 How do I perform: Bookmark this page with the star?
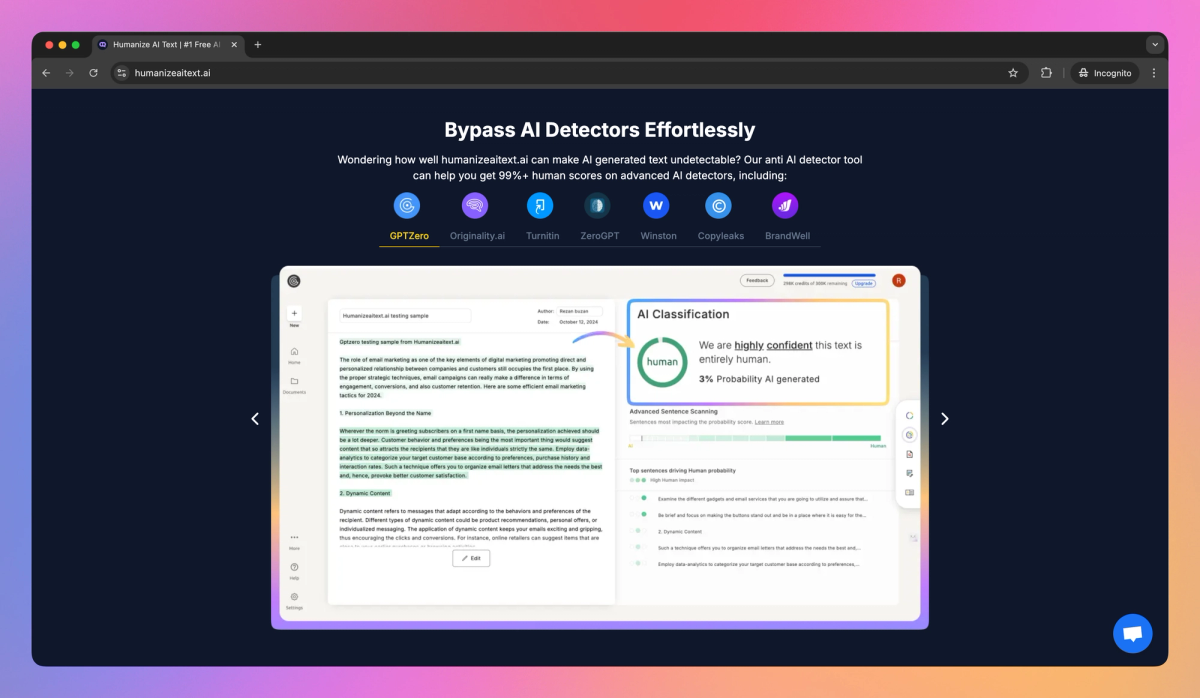pos(1012,73)
